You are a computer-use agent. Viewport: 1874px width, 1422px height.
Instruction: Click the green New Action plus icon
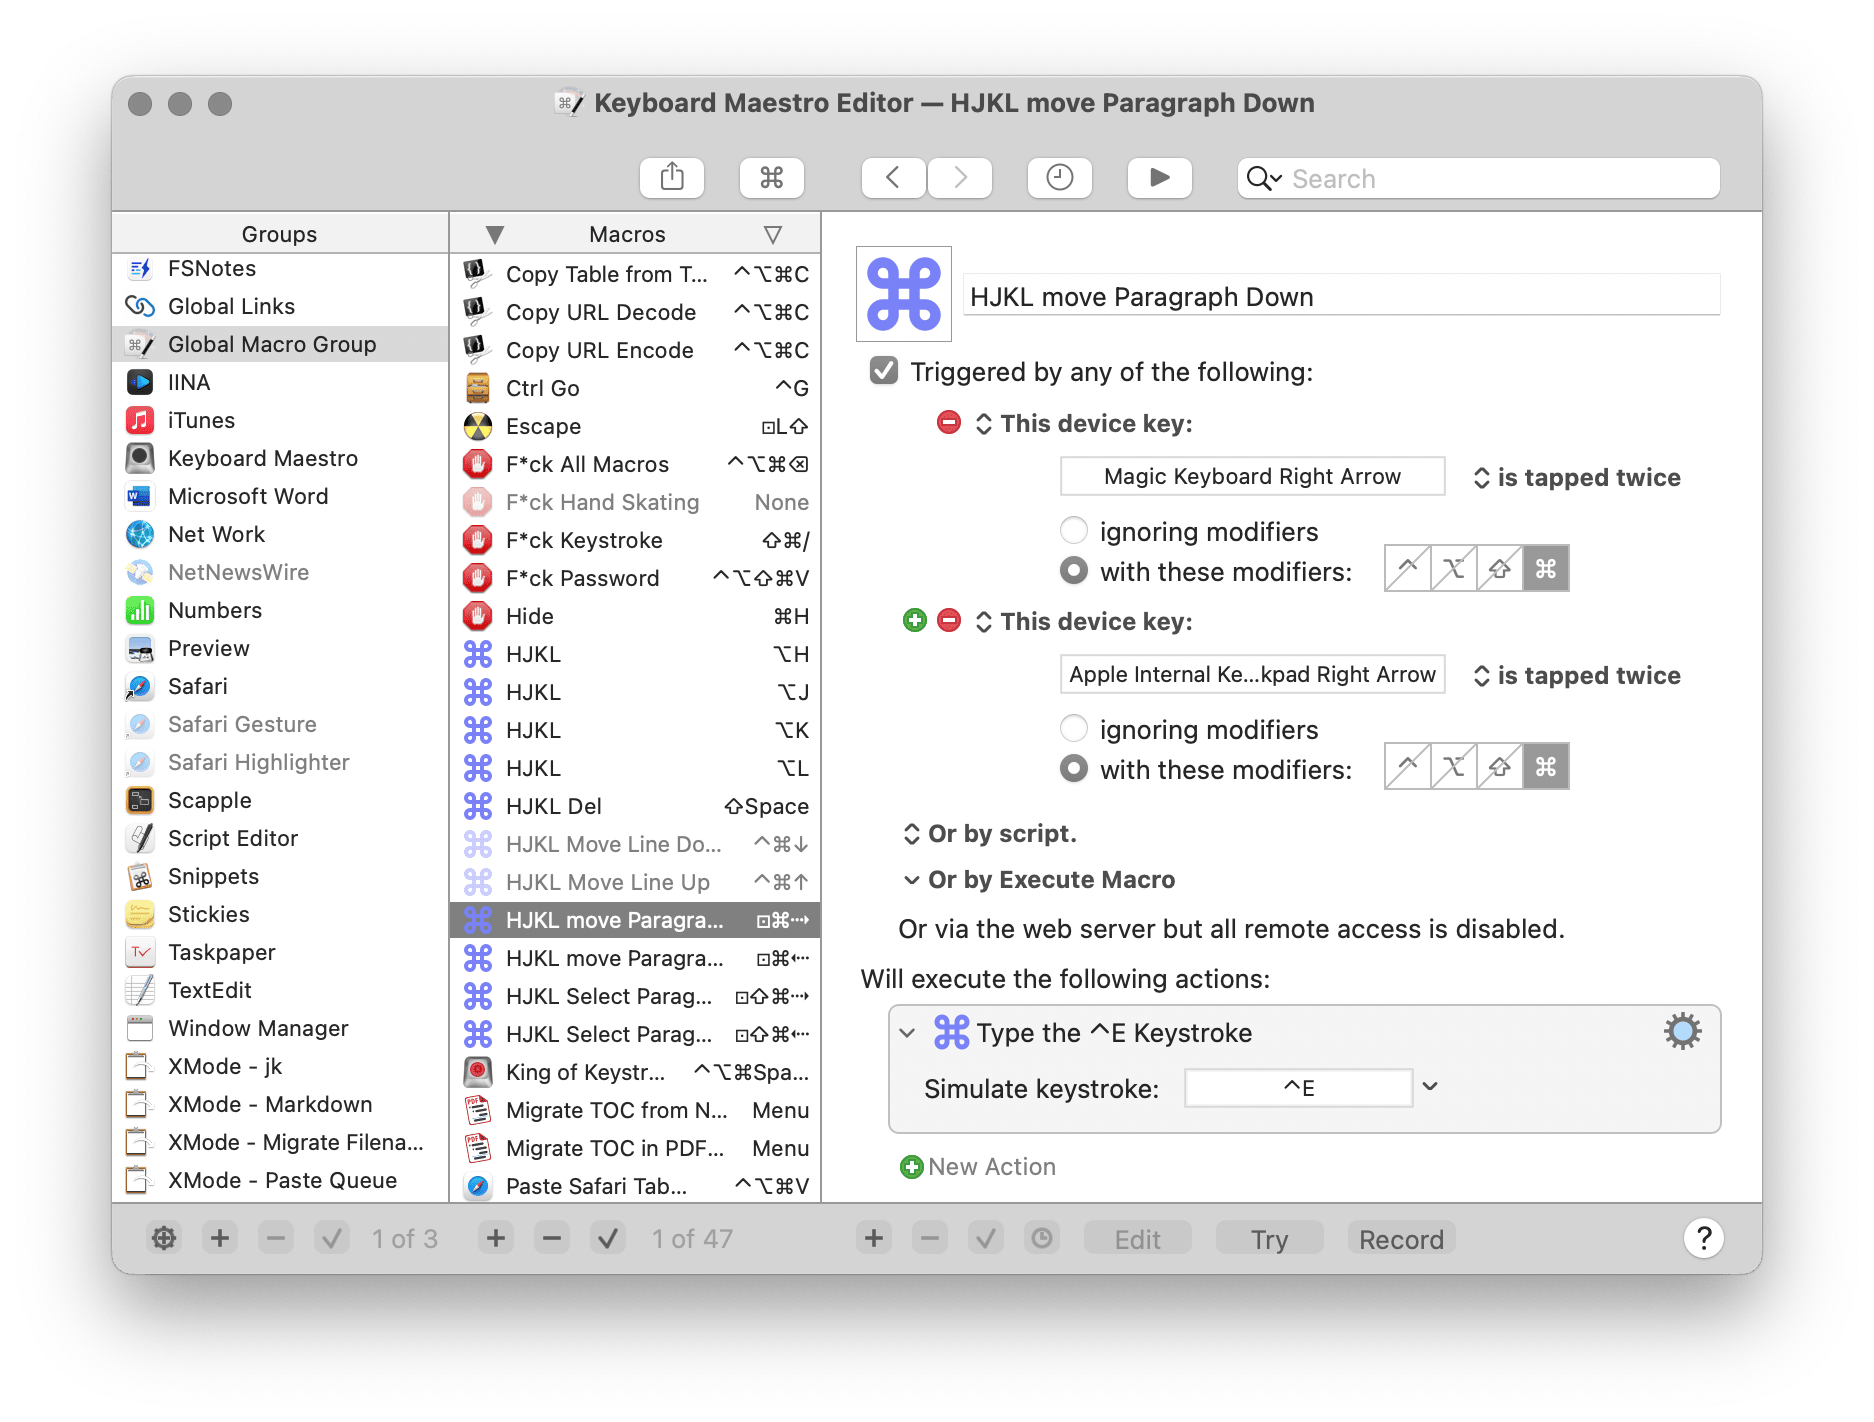point(911,1167)
